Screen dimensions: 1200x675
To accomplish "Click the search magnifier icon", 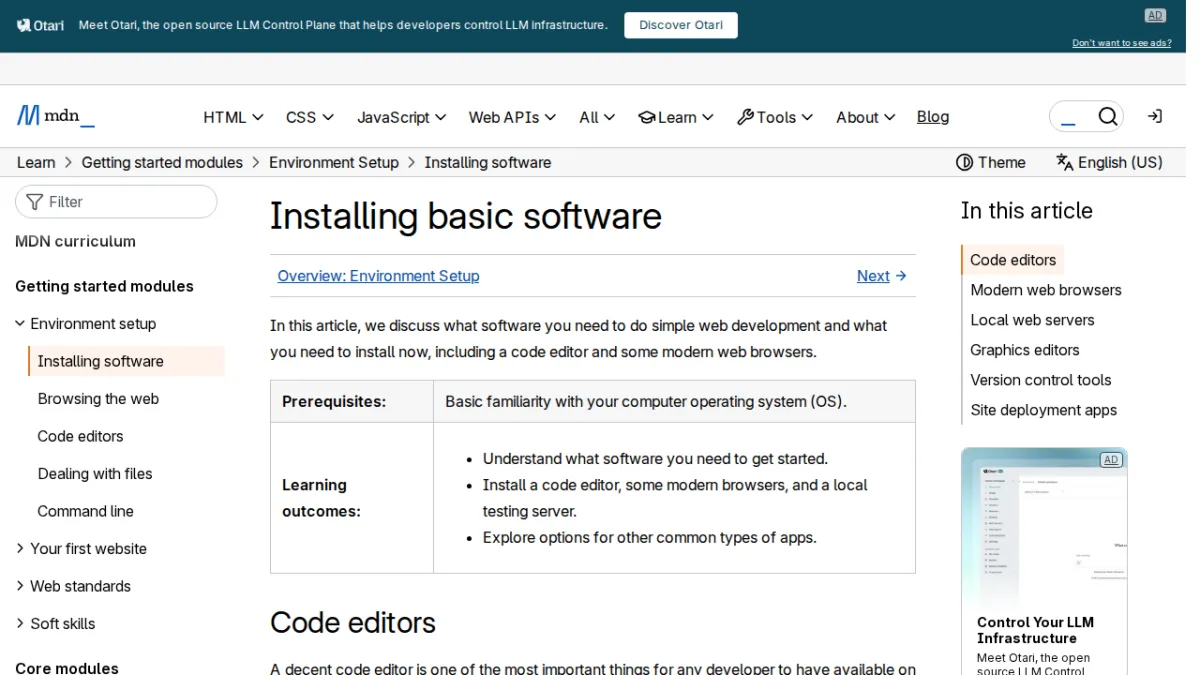I will 1107,117.
